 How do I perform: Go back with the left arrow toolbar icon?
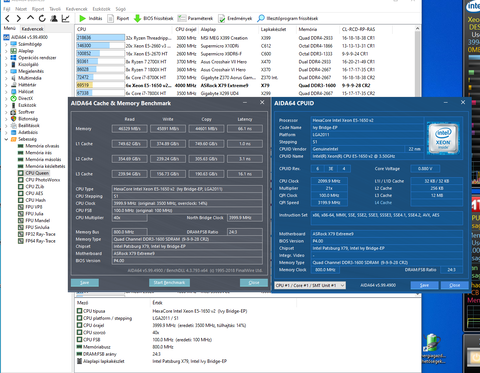(8, 19)
